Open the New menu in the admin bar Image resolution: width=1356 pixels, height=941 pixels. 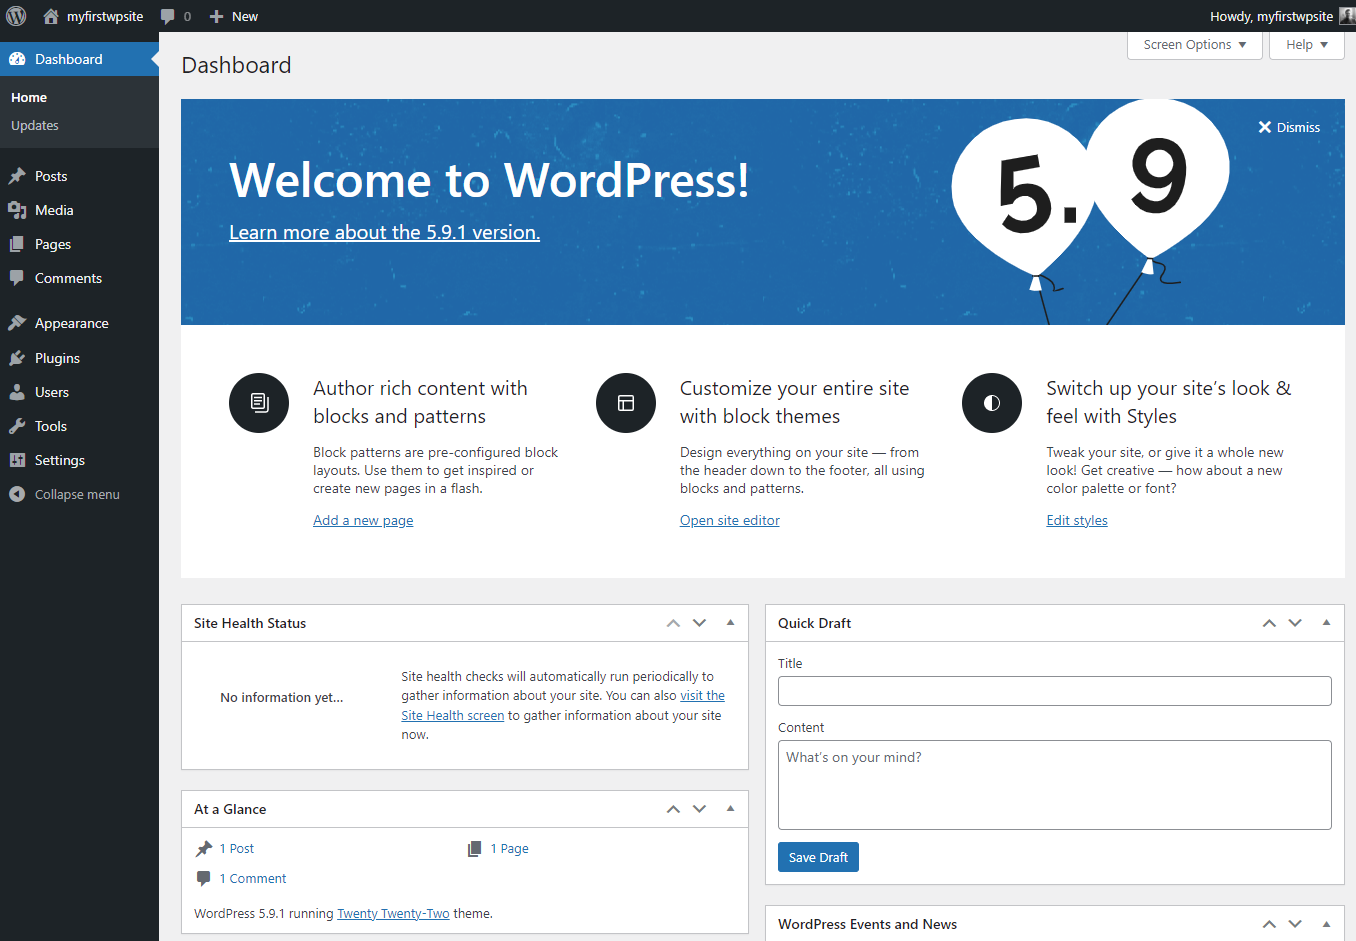233,15
